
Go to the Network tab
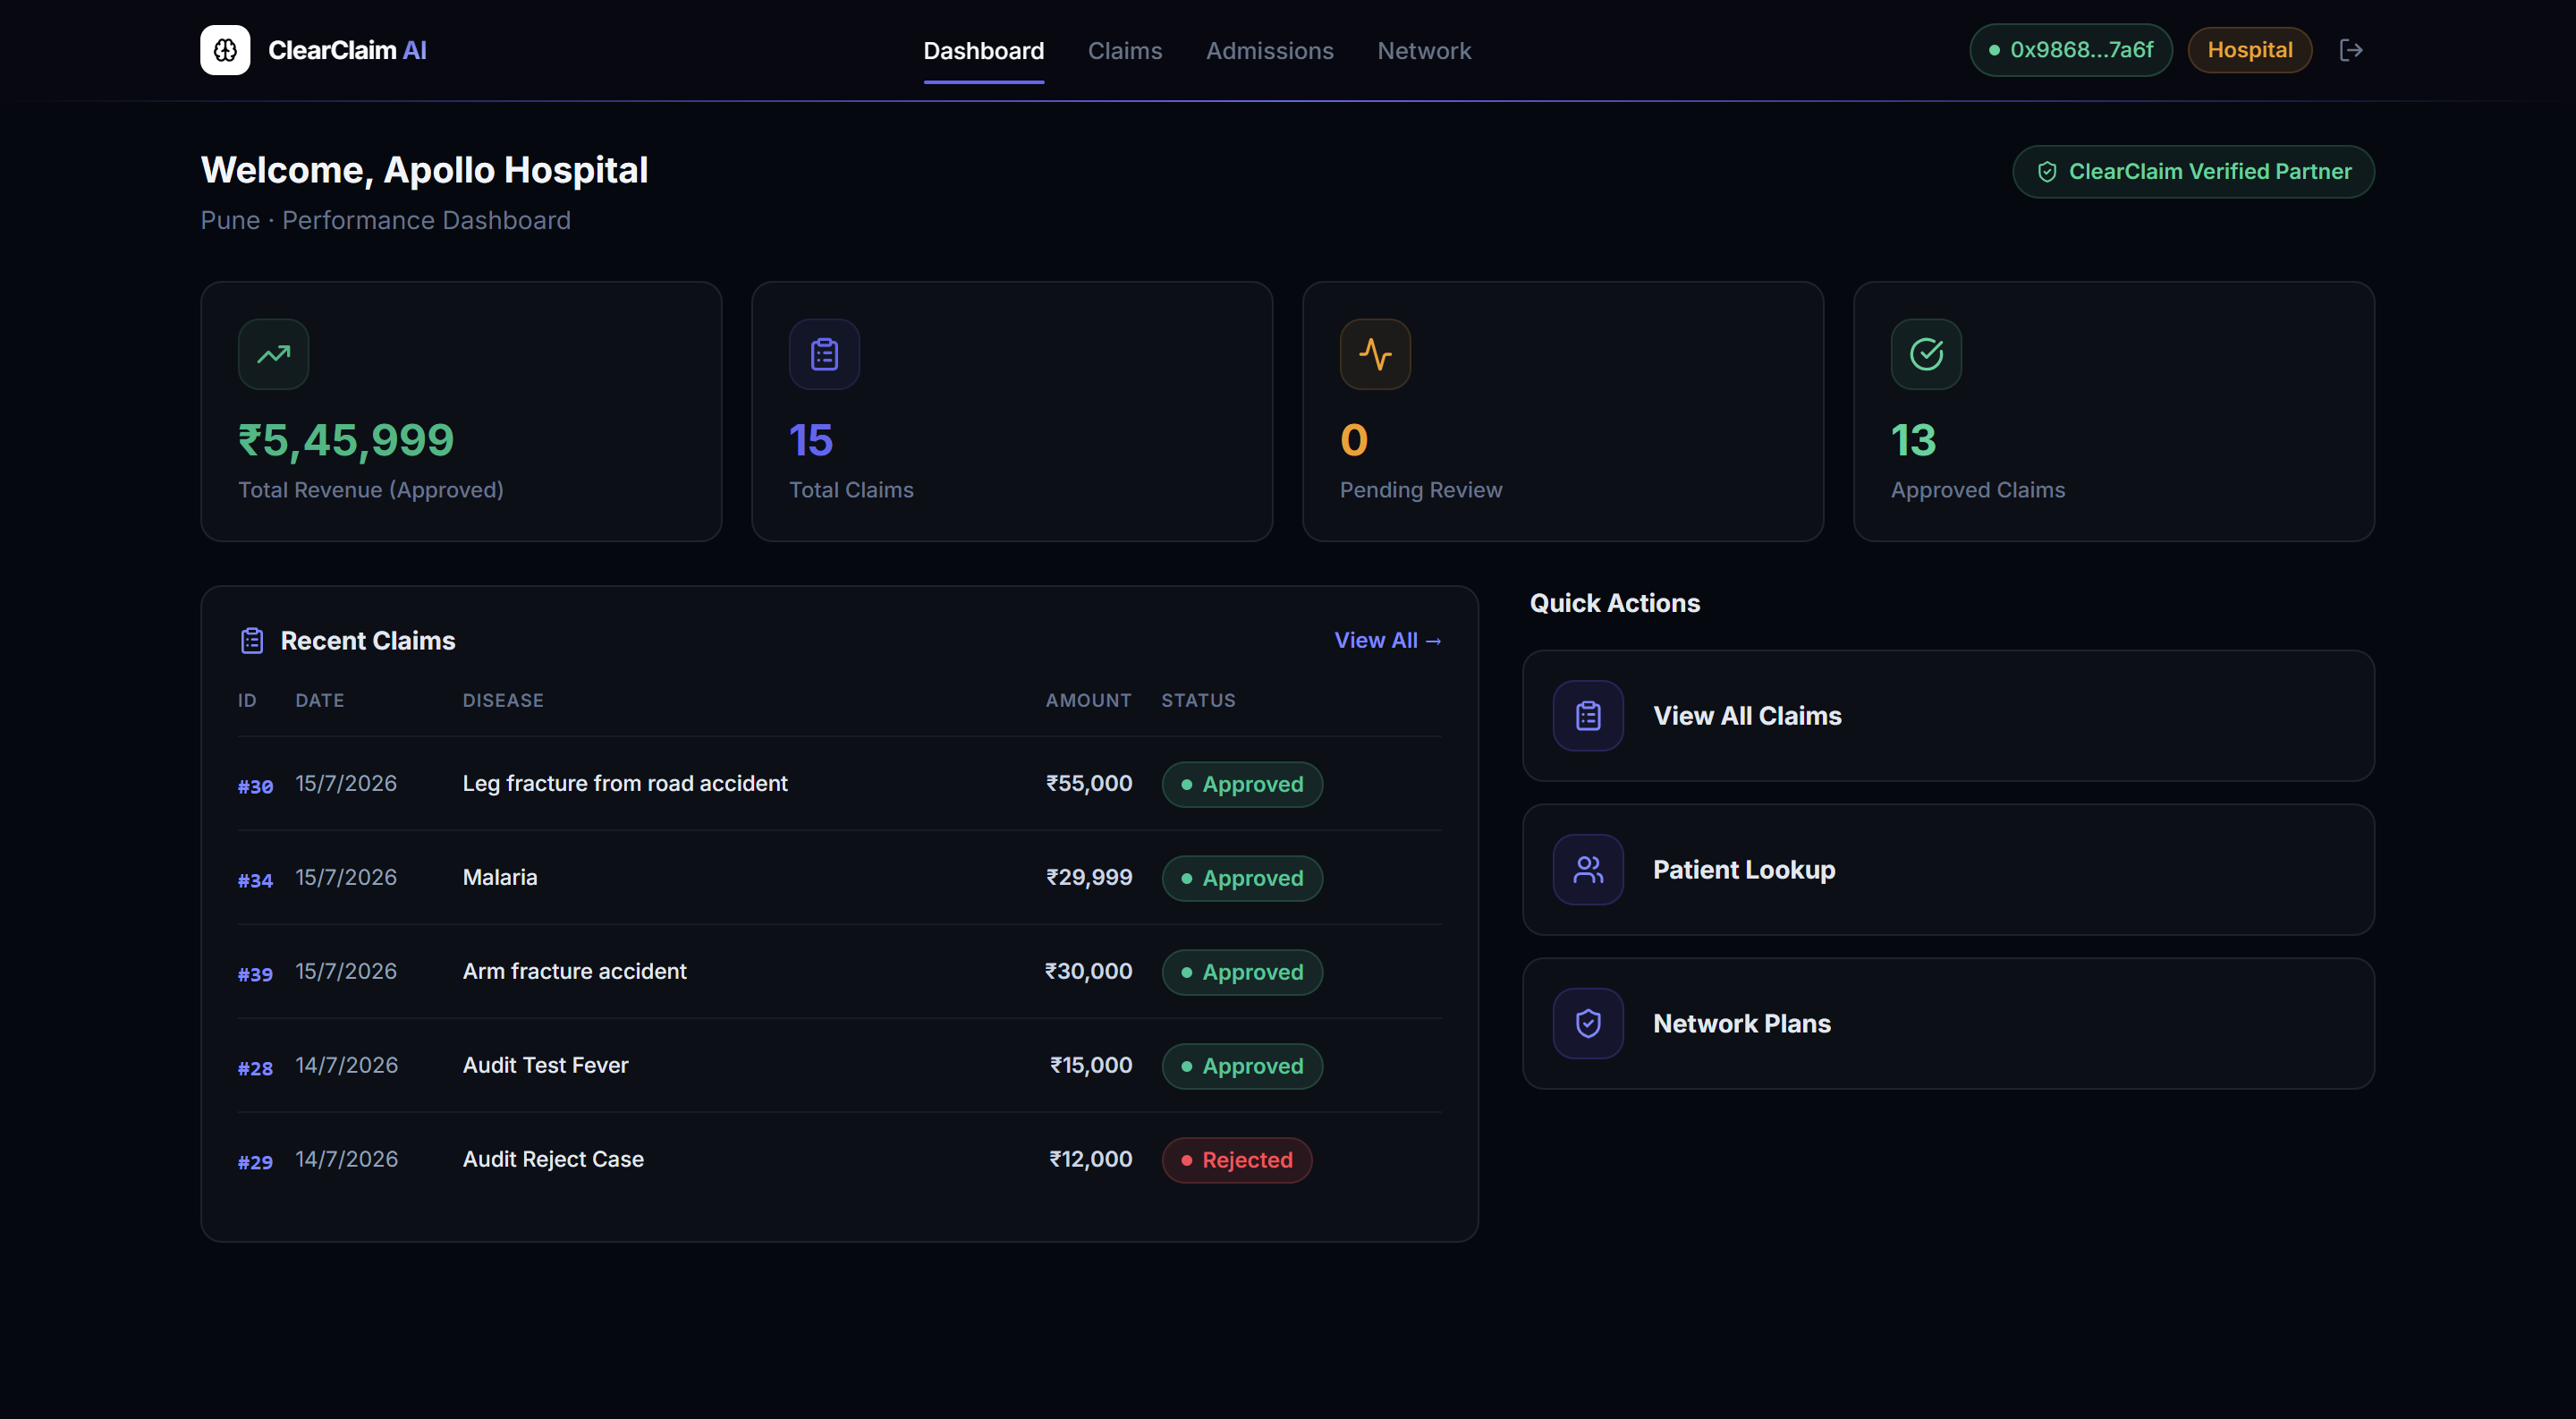[x=1424, y=50]
